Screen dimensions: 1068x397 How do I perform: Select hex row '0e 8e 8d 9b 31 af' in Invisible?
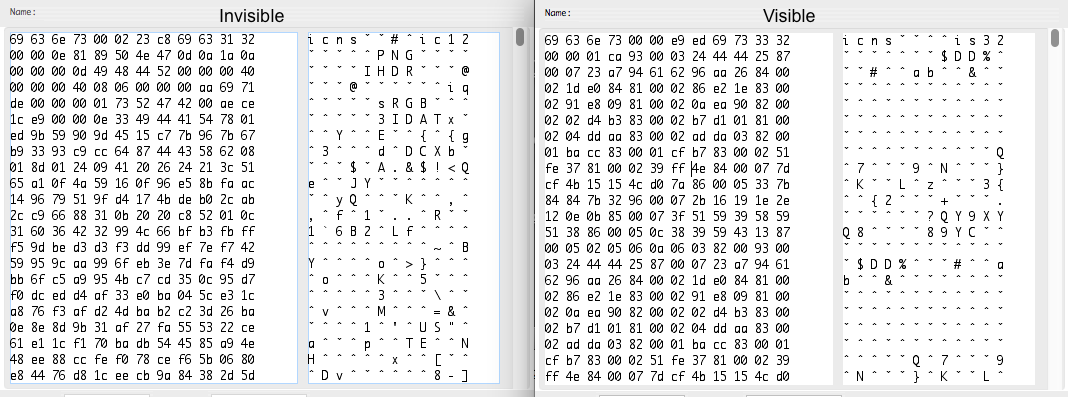pyautogui.click(x=133, y=328)
